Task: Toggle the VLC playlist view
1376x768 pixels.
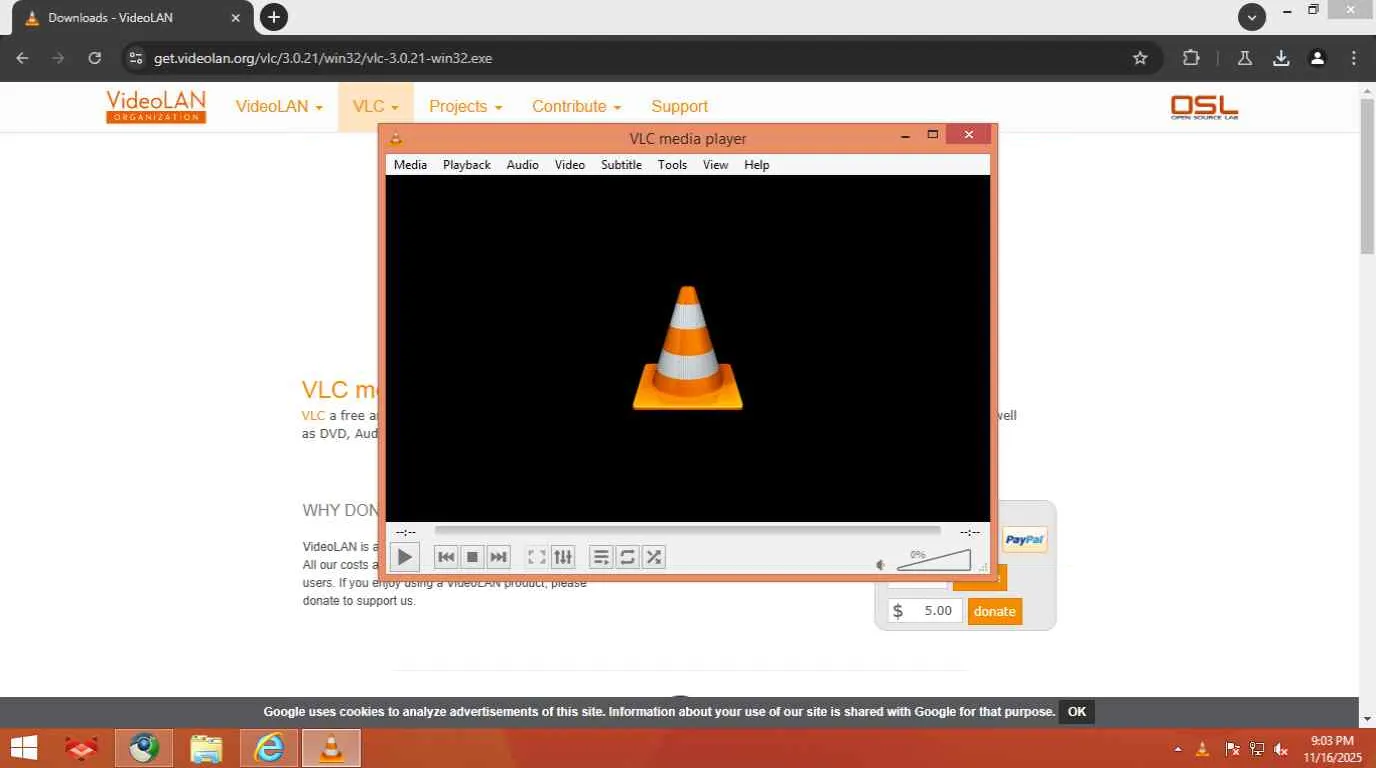Action: click(x=601, y=557)
